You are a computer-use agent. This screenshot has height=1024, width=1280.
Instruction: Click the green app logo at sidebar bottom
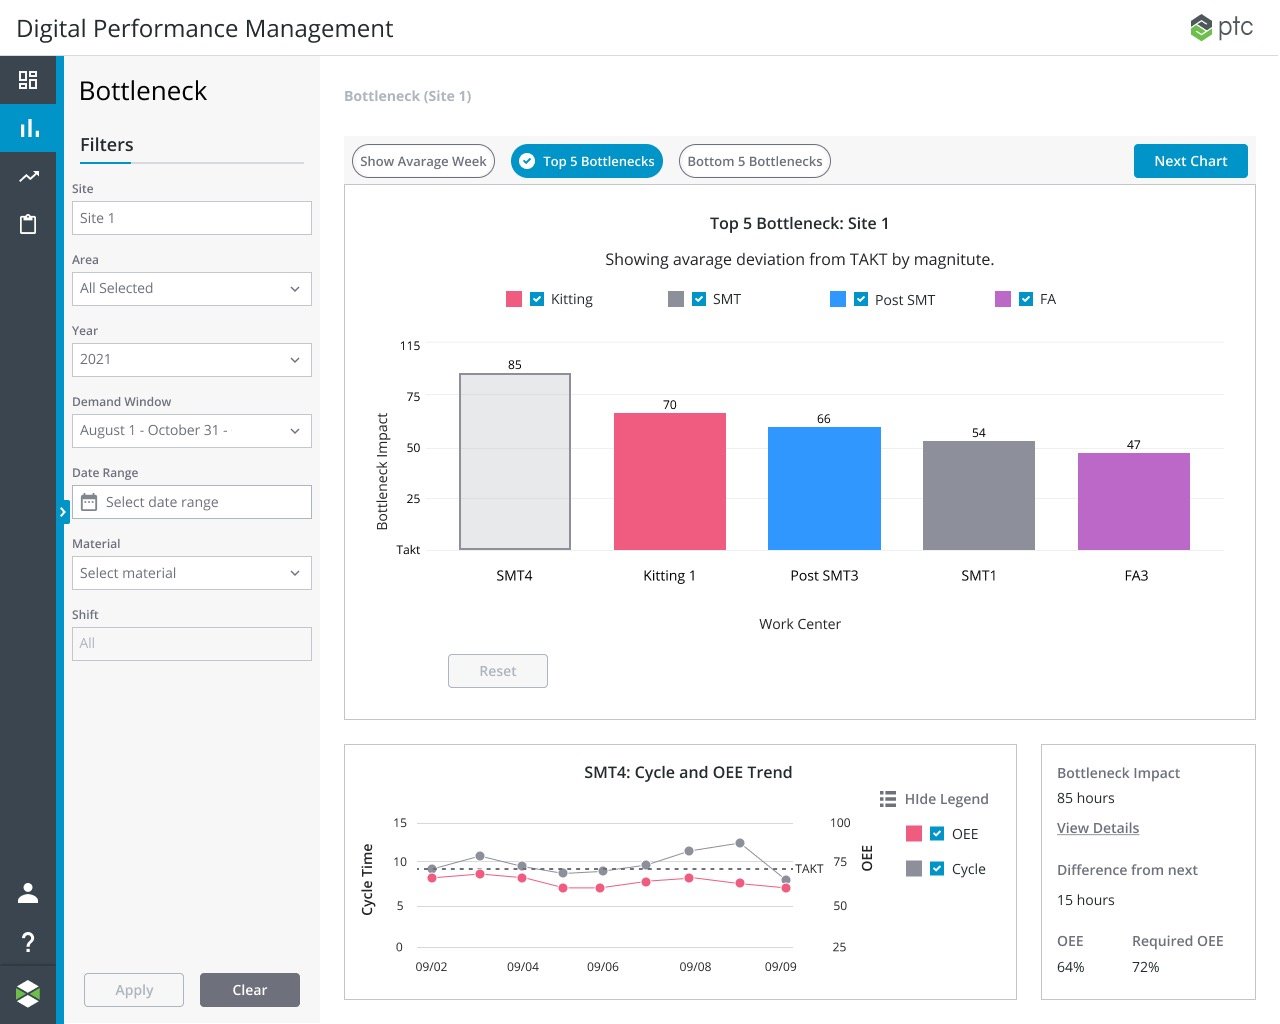point(28,993)
